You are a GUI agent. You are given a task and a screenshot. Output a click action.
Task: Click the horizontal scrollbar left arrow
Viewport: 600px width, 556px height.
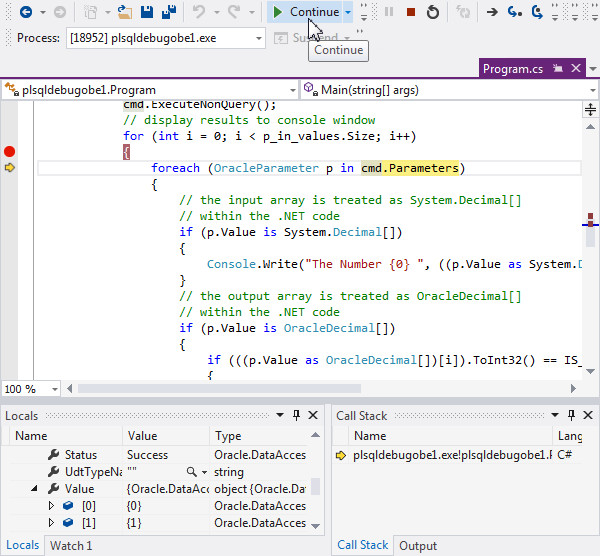point(69,389)
